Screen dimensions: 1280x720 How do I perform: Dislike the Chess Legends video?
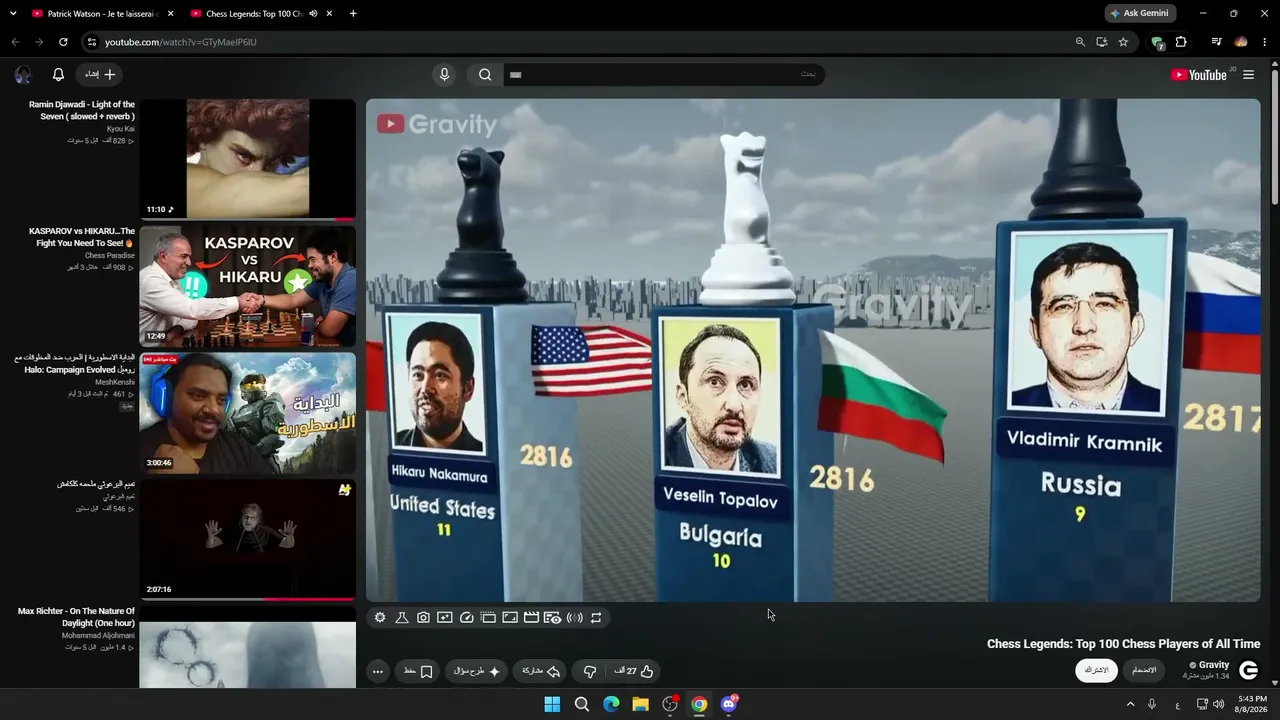(590, 671)
